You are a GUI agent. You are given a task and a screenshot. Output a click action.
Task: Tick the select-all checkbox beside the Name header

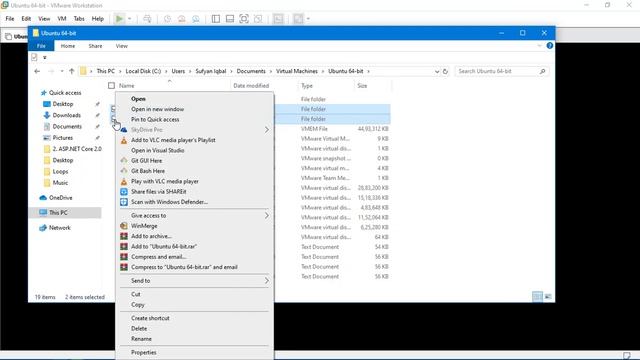pos(111,86)
